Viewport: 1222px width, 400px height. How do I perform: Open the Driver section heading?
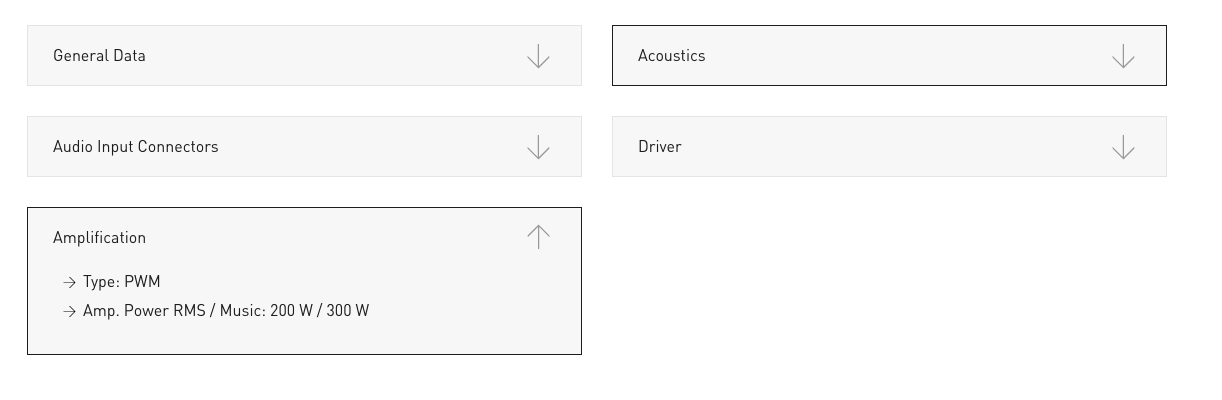(659, 147)
